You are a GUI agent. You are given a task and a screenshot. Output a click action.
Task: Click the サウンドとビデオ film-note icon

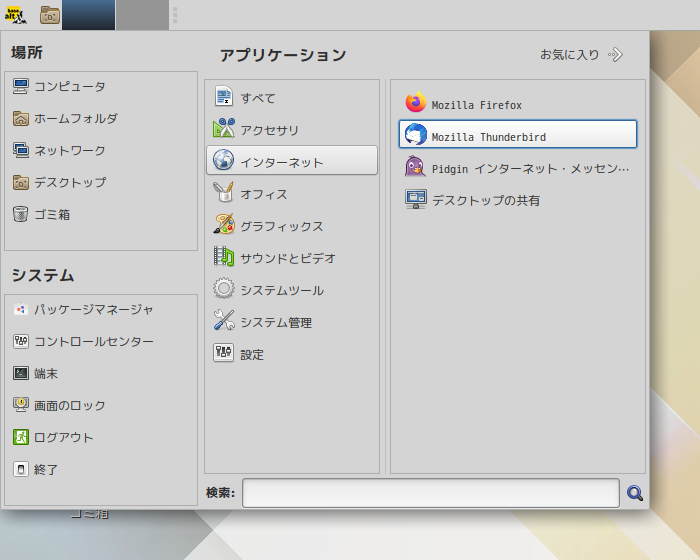(x=224, y=256)
